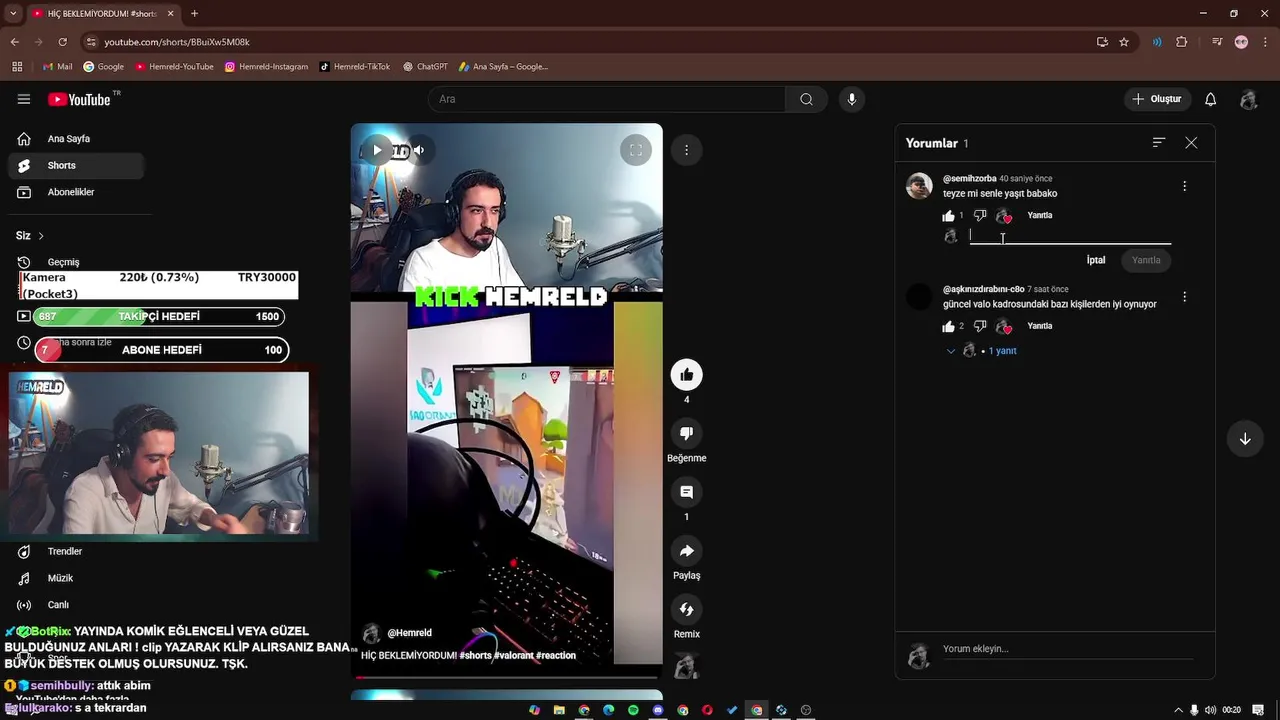Open the Chrome extensions puzzle icon
The width and height of the screenshot is (1280, 720).
[1182, 42]
